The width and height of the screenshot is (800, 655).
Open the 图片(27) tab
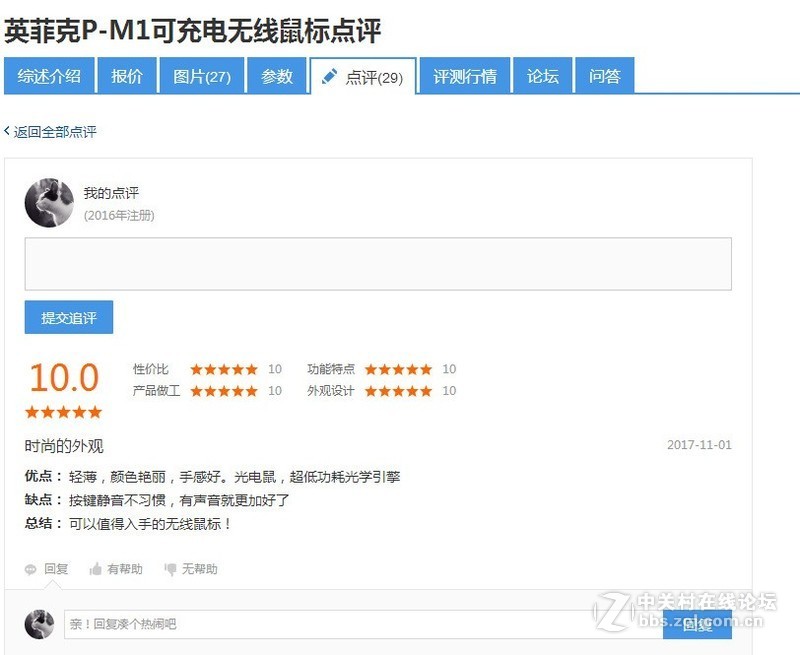202,76
